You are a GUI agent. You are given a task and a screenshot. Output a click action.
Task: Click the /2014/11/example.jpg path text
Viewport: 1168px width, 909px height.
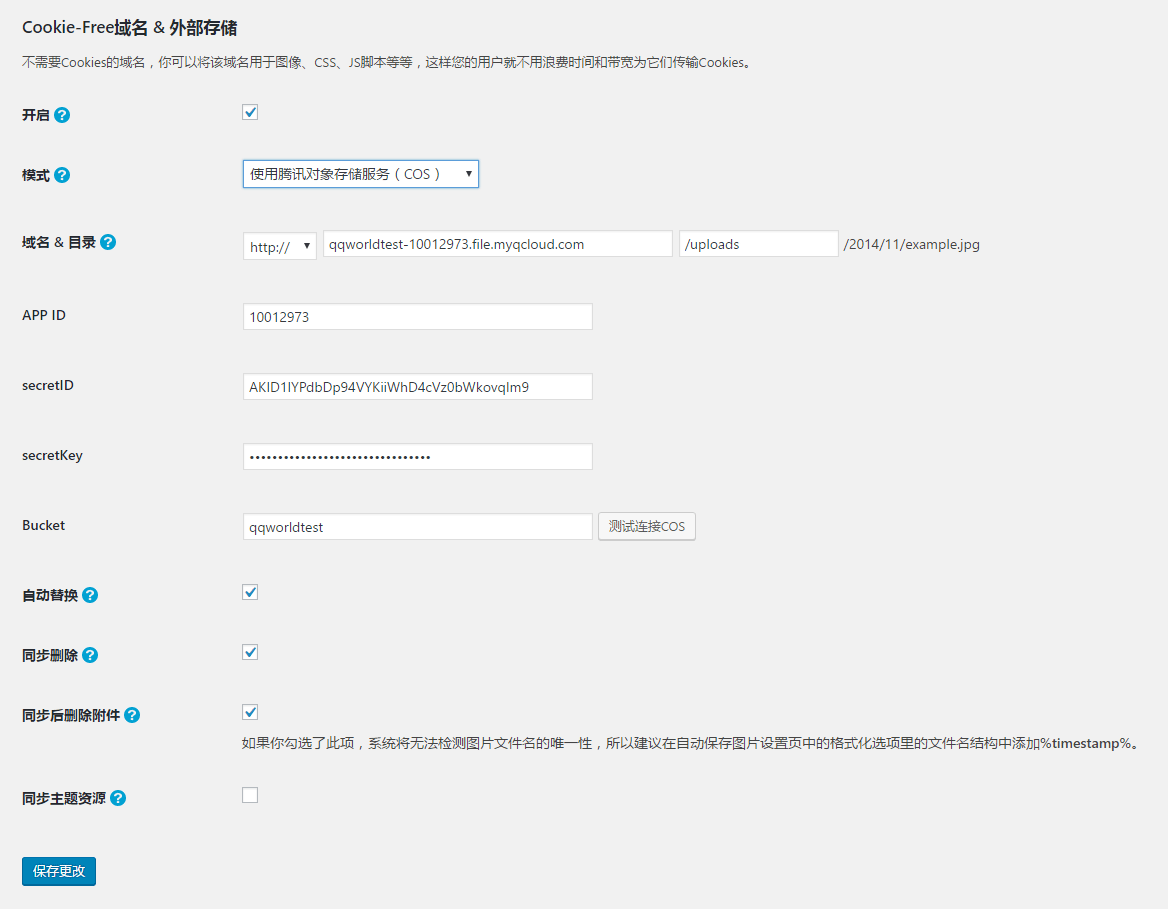point(912,244)
